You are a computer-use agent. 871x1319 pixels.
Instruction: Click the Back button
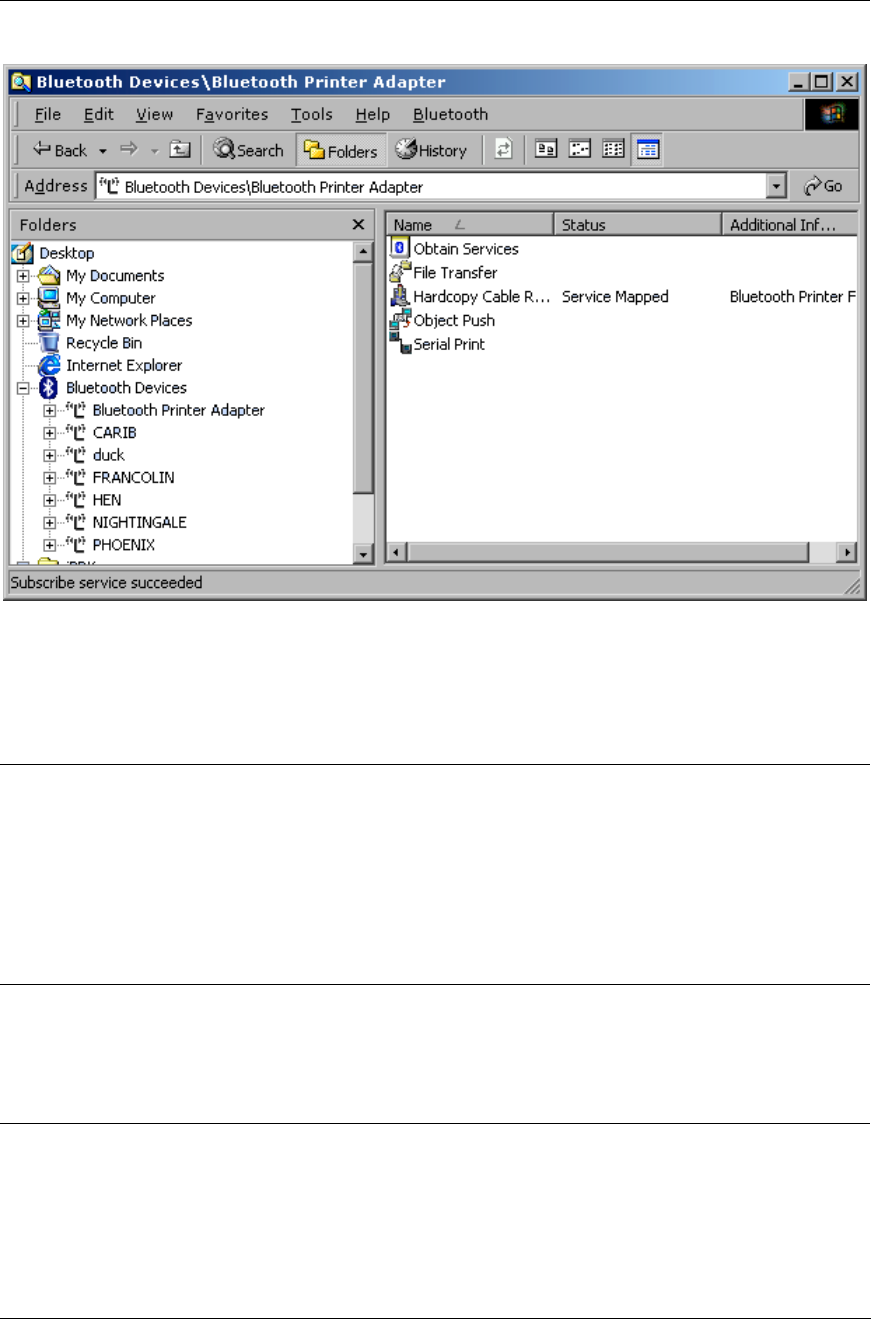point(59,150)
